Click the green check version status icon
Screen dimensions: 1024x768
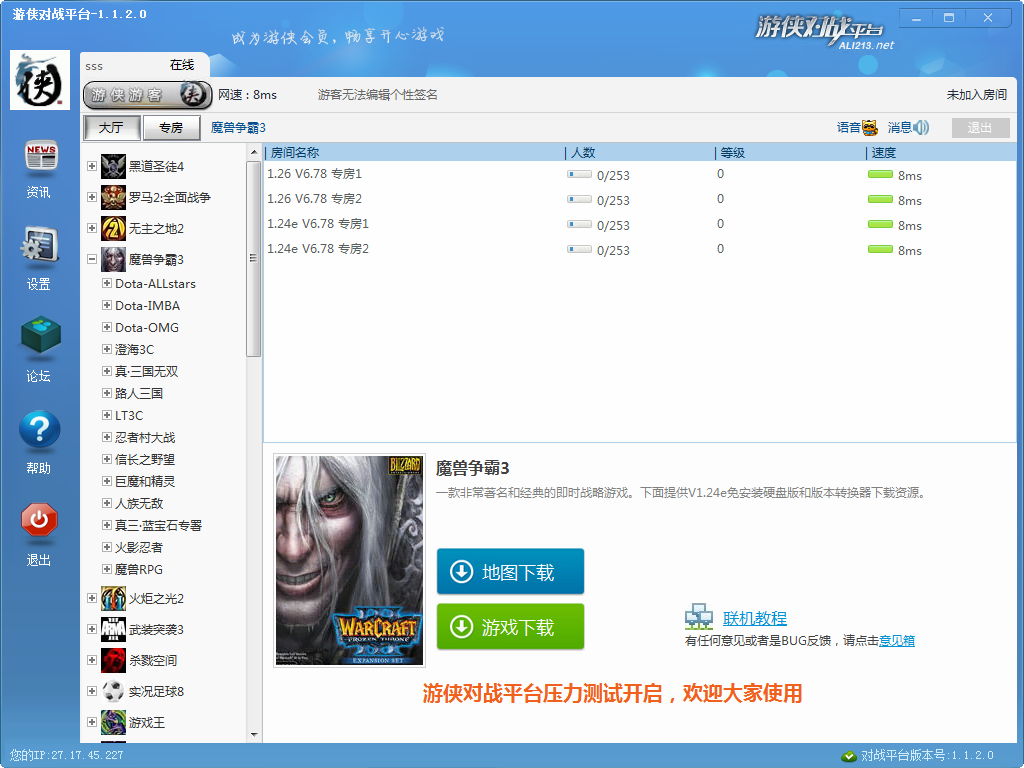[849, 756]
